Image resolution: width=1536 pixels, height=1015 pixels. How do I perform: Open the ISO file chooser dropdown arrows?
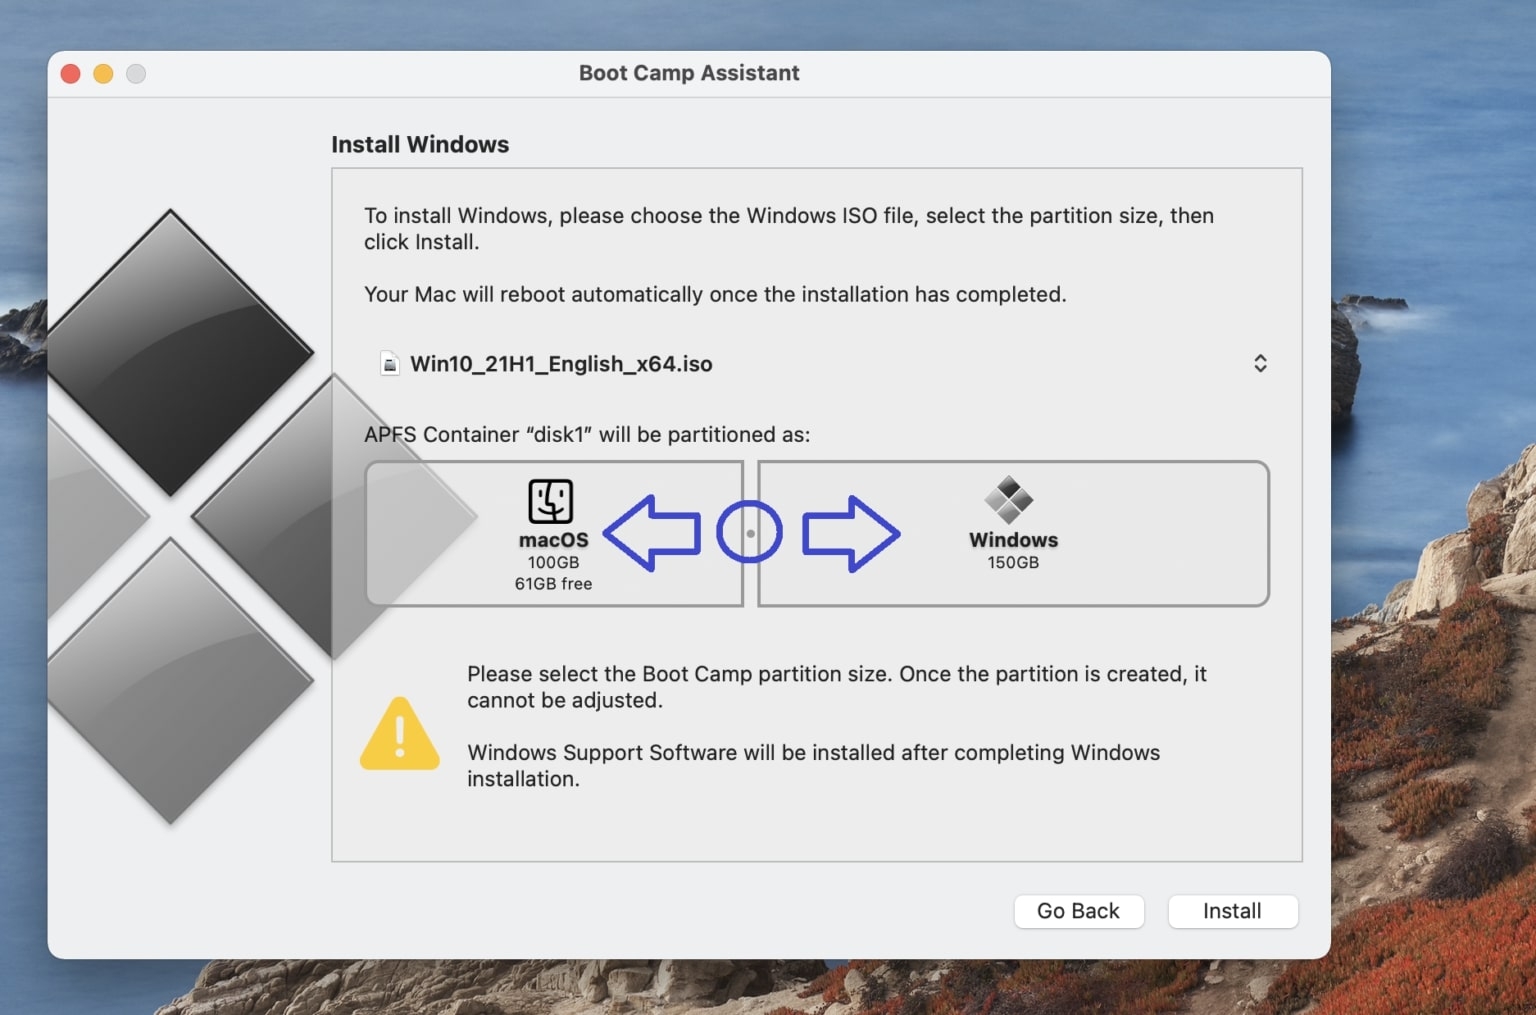point(1260,363)
